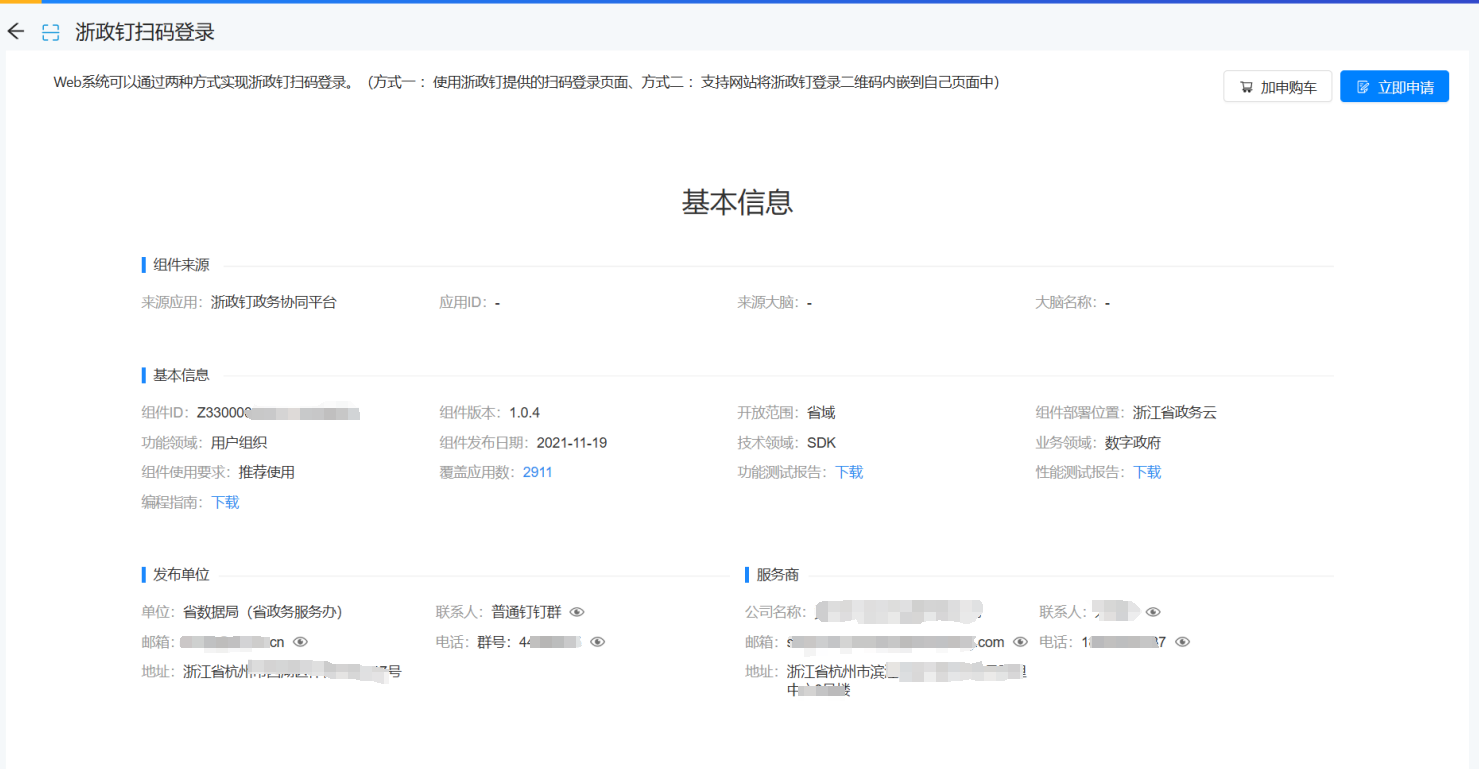
Task: Click the scan code icon beside page title
Action: [x=50, y=32]
